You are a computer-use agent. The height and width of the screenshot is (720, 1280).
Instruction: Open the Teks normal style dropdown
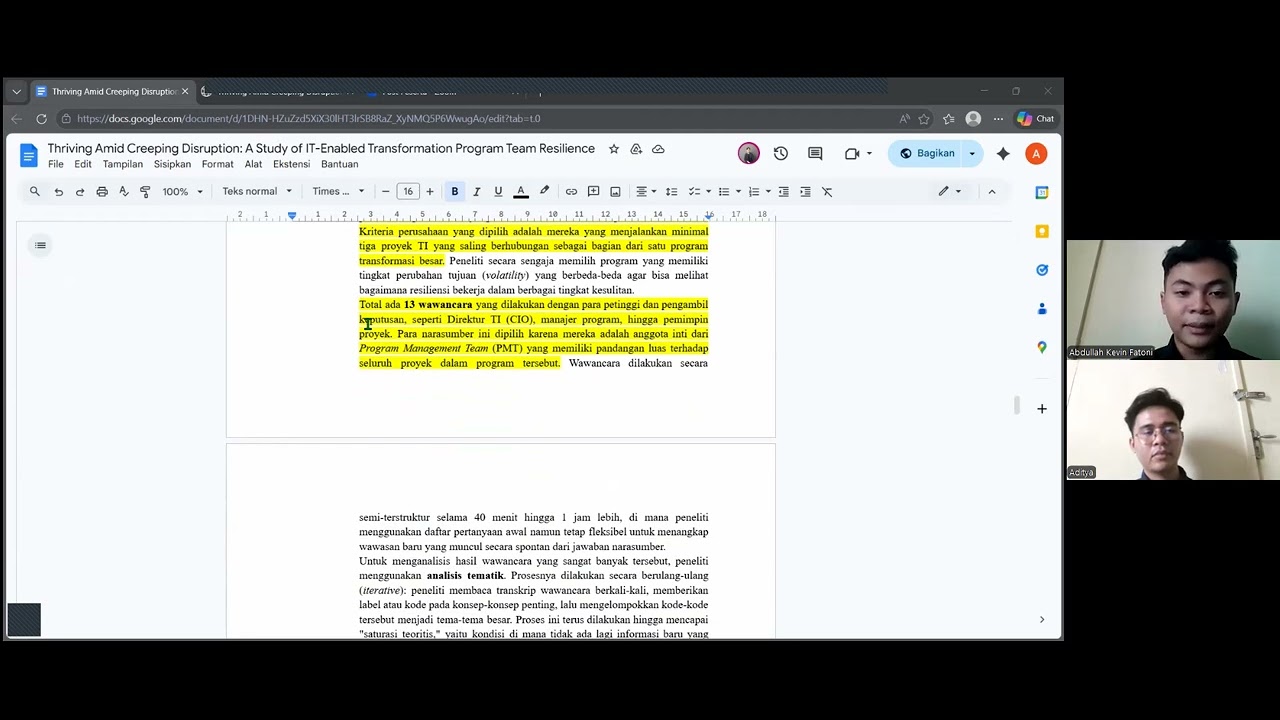click(x=257, y=191)
